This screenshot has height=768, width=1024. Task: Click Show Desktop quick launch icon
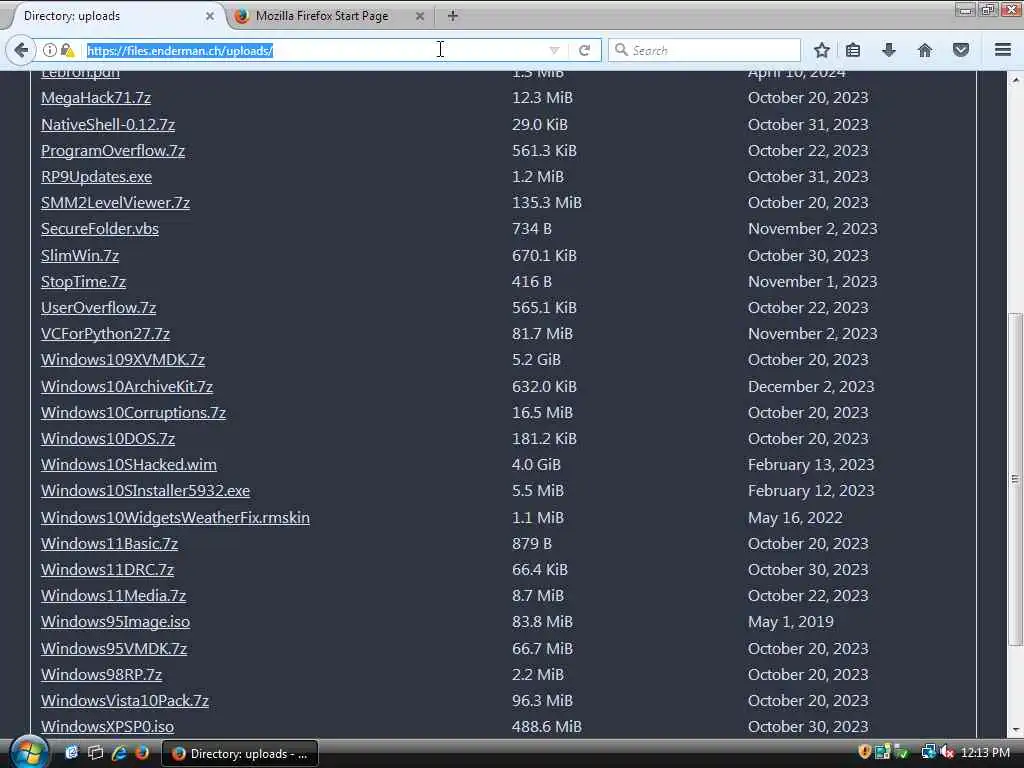[71, 753]
